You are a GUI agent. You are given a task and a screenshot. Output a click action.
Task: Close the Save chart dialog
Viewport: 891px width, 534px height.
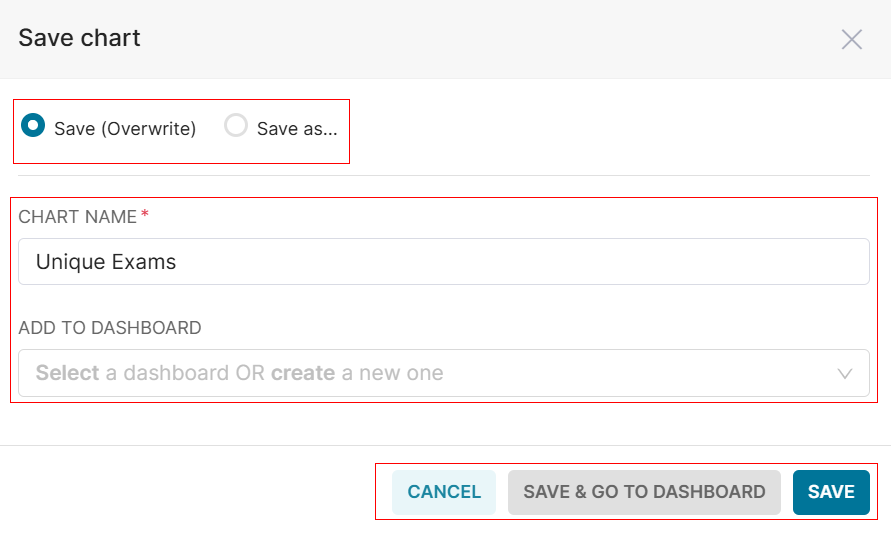[851, 39]
